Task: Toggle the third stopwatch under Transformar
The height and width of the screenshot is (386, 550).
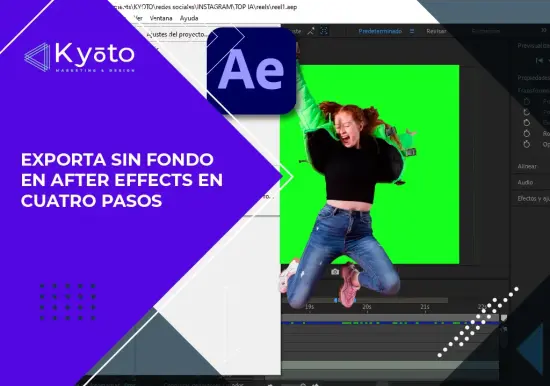Action: (x=526, y=122)
